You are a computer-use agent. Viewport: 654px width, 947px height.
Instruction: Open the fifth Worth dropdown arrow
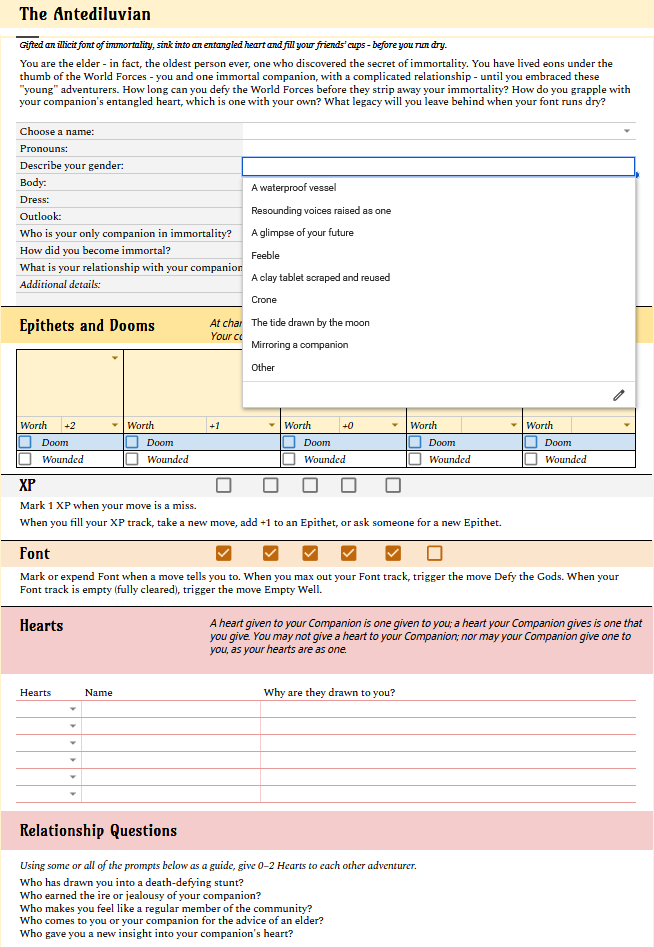(627, 425)
